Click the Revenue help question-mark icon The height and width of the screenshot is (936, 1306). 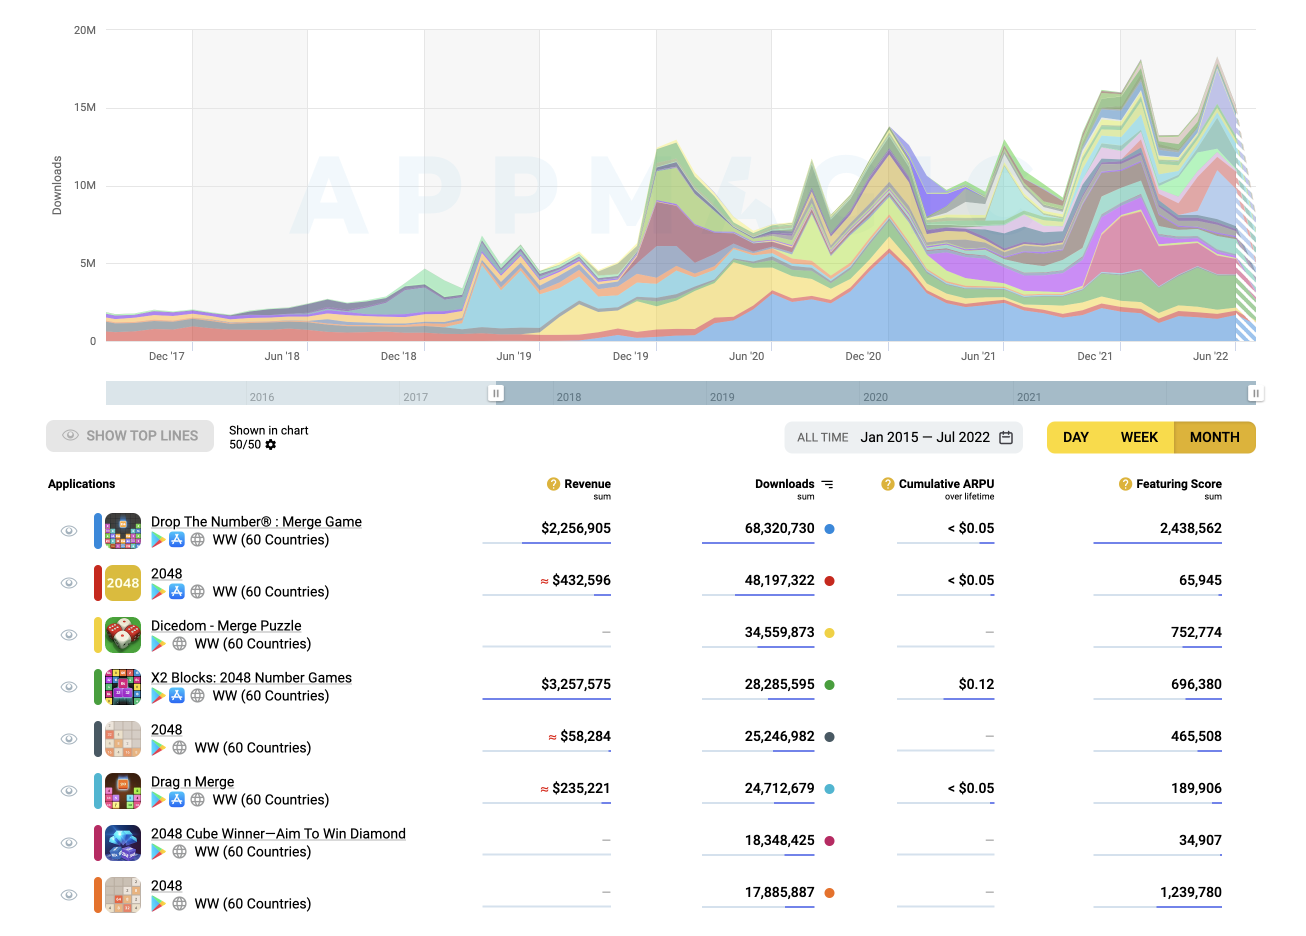(553, 484)
